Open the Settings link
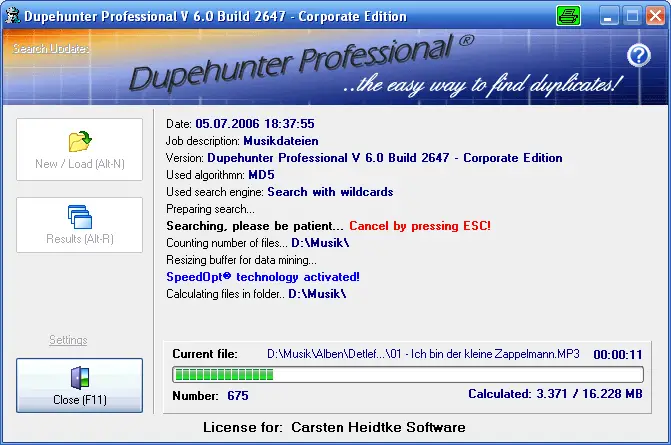The width and height of the screenshot is (671, 445). pos(68,340)
